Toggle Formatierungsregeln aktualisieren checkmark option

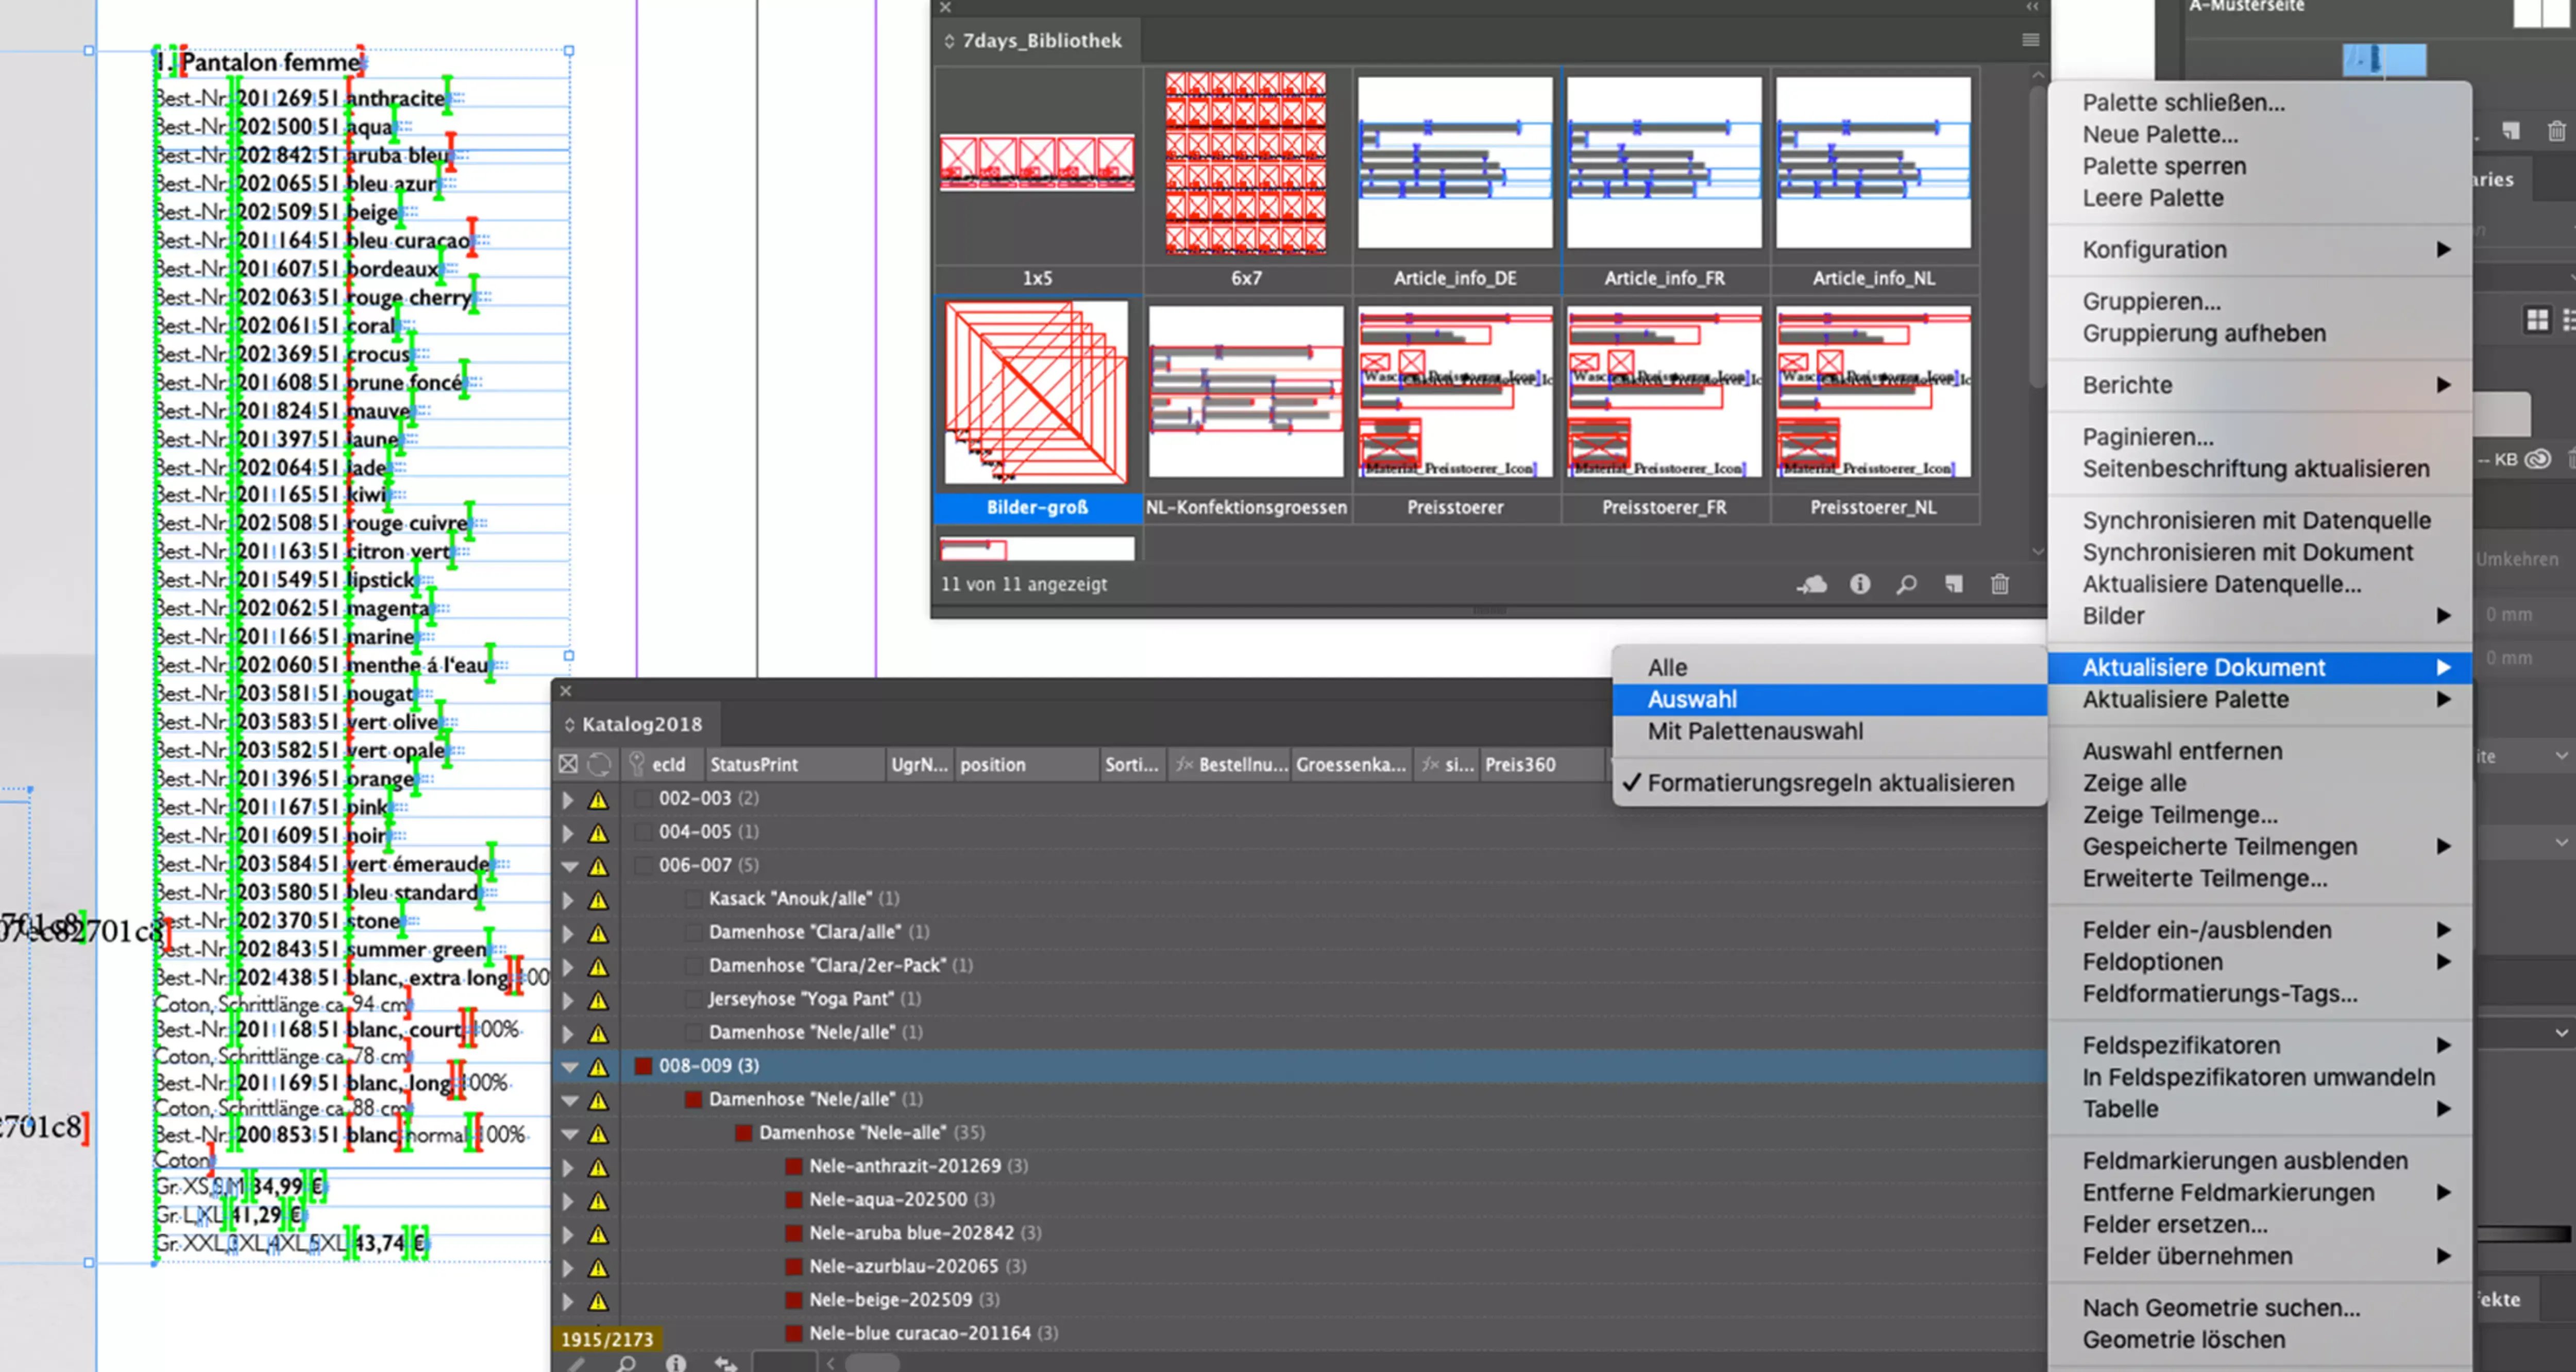coord(1829,783)
